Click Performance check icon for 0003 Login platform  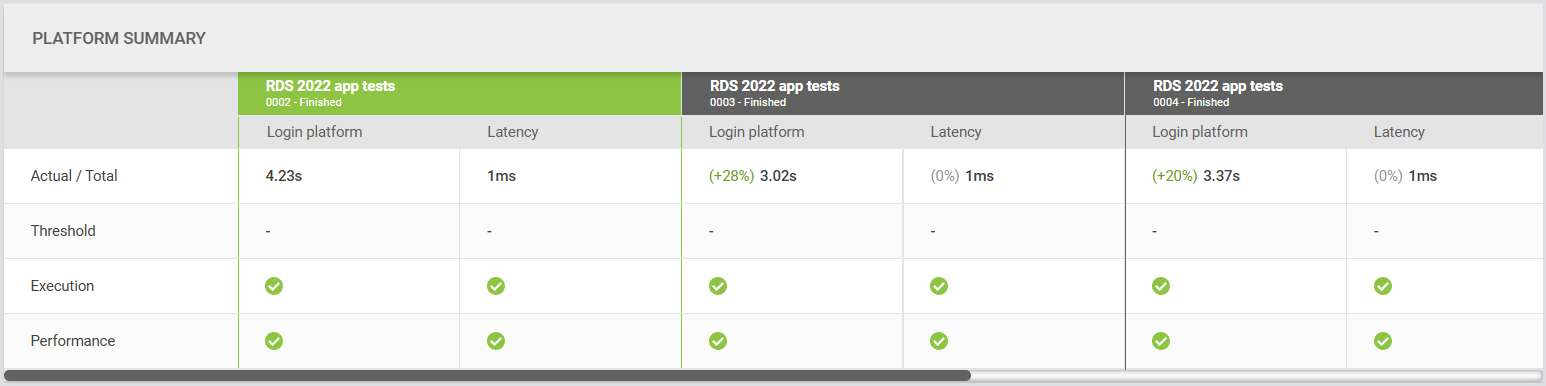pos(717,341)
